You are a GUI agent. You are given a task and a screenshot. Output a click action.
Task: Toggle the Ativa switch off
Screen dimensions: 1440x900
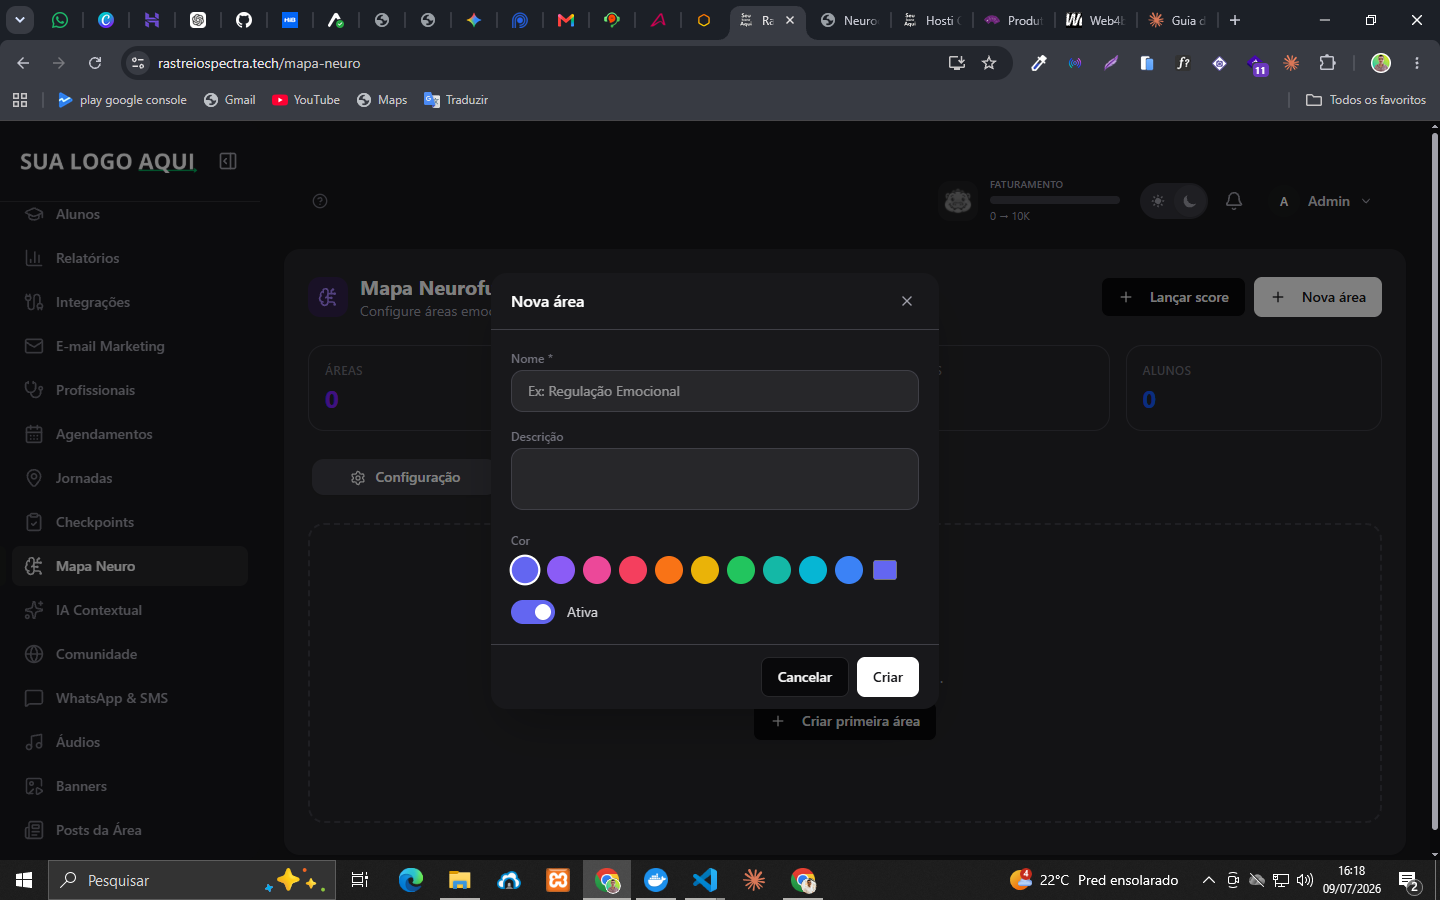coord(533,612)
